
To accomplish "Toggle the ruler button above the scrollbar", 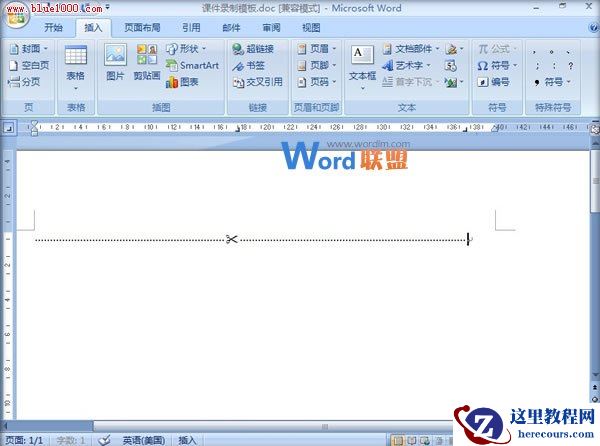I will (x=595, y=130).
